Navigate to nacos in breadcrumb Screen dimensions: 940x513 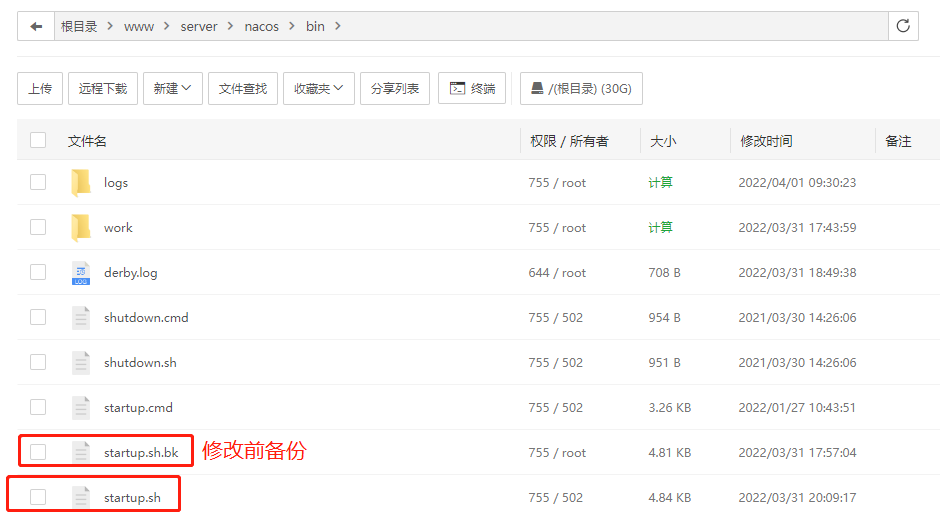click(261, 26)
